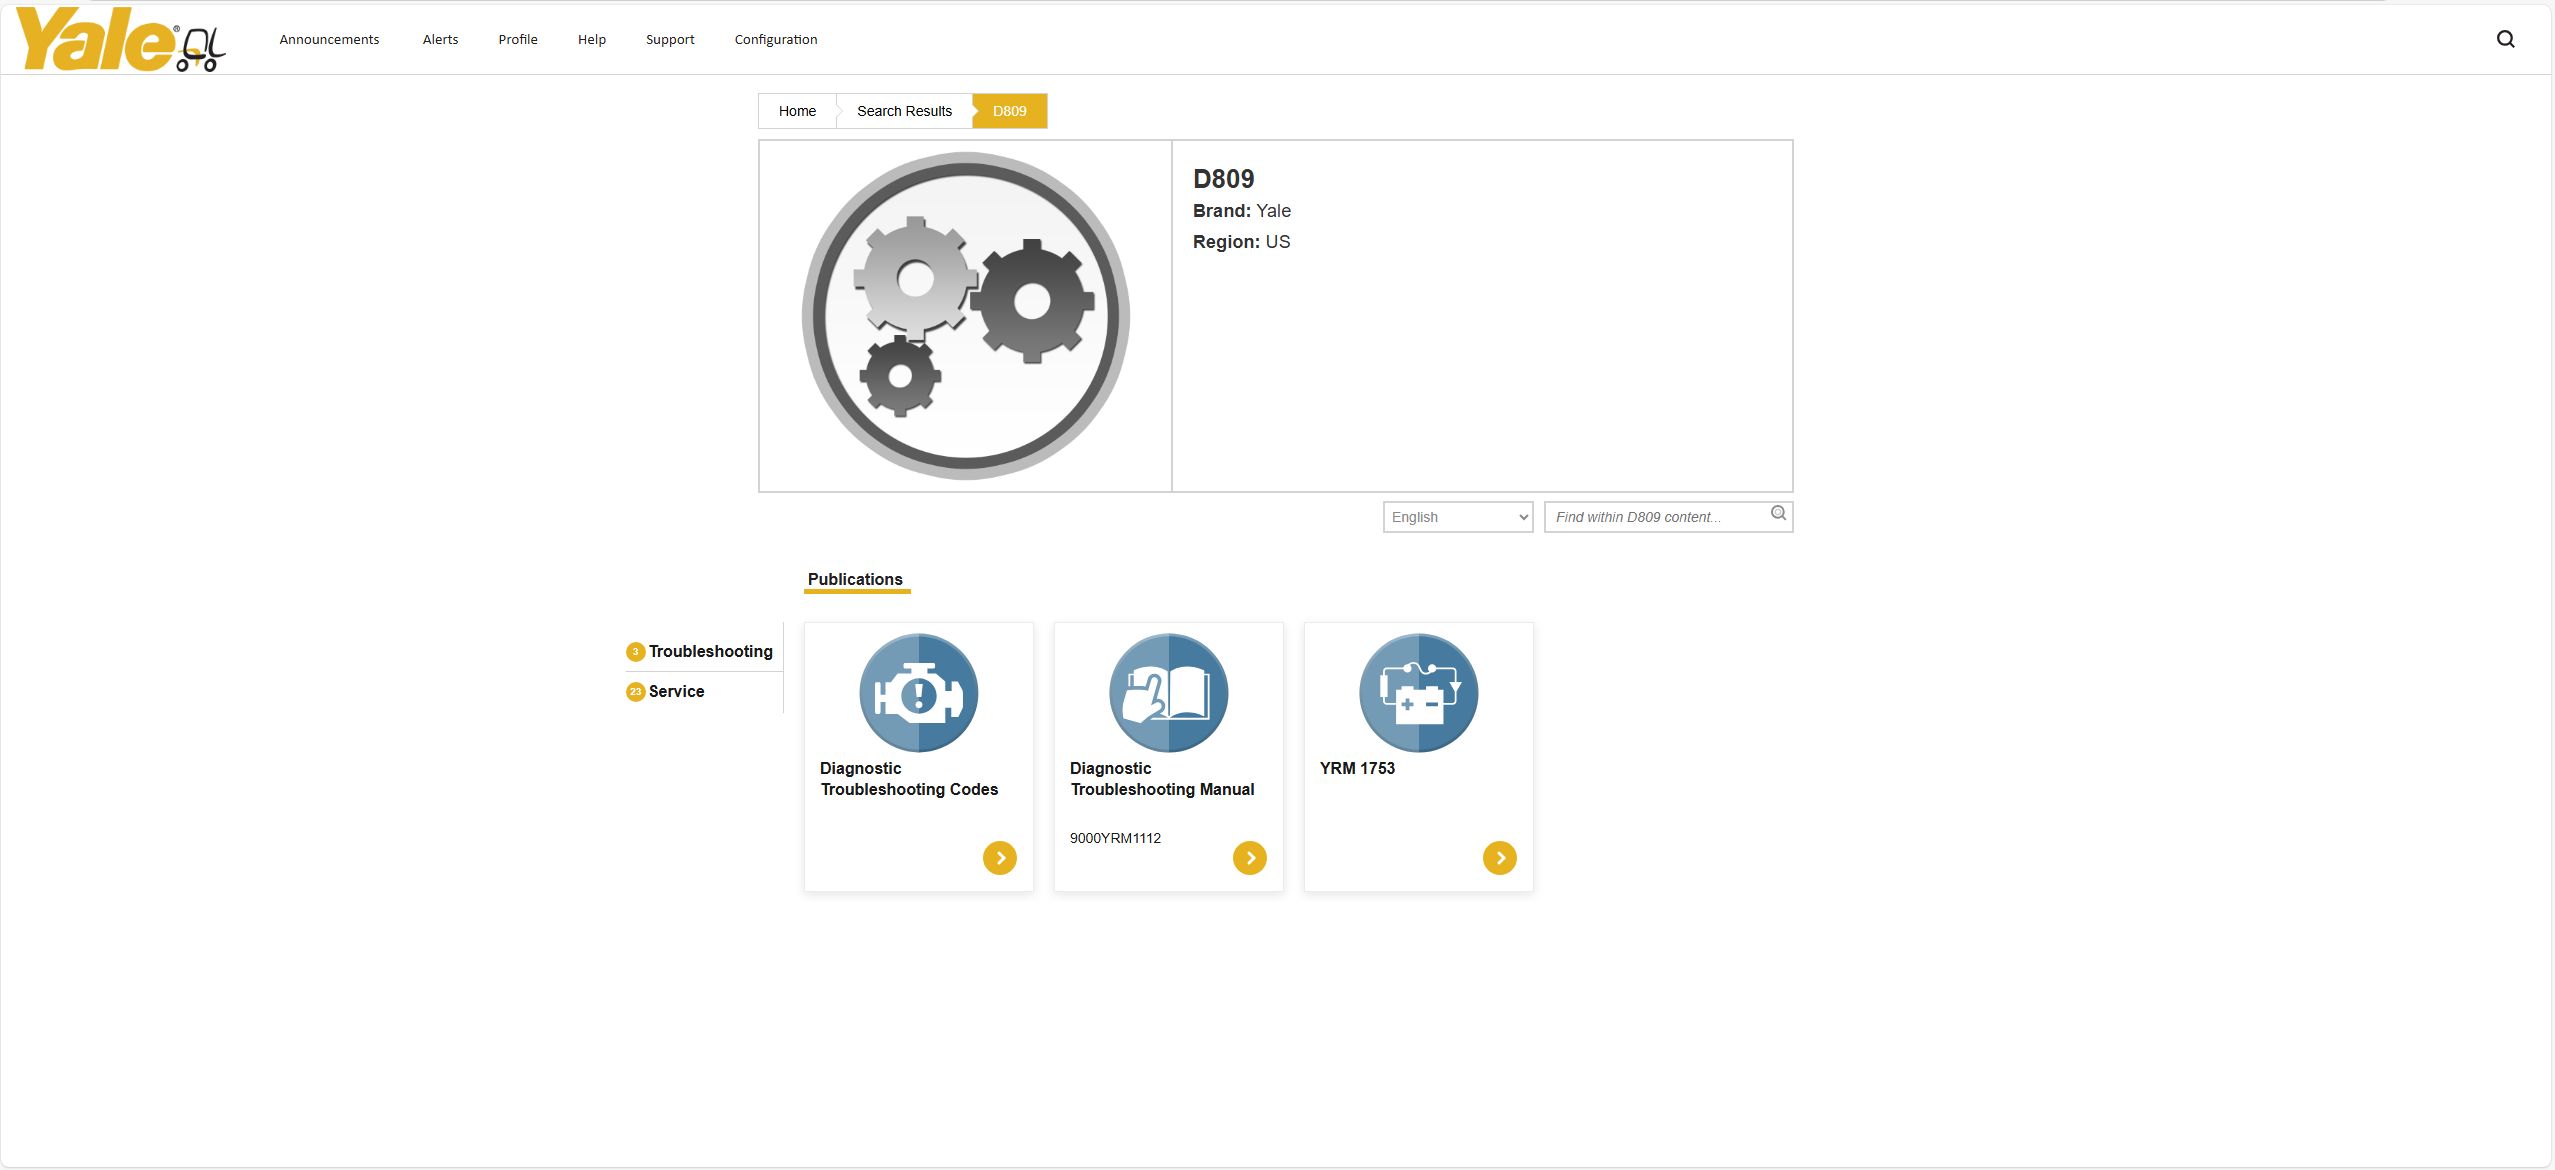2555x1170 pixels.
Task: Open Diagnostic Troubleshooting Codes via yellow arrow
Action: tap(999, 858)
